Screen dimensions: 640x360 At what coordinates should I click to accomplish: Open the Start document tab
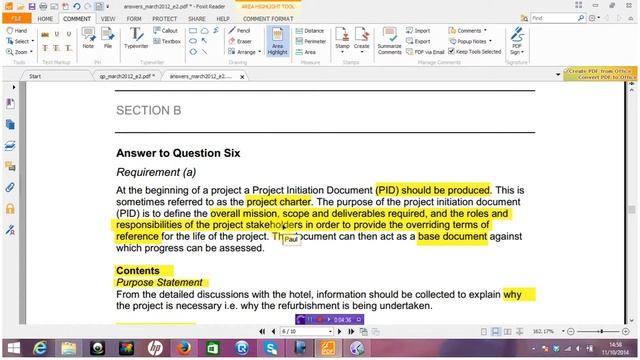coord(35,76)
